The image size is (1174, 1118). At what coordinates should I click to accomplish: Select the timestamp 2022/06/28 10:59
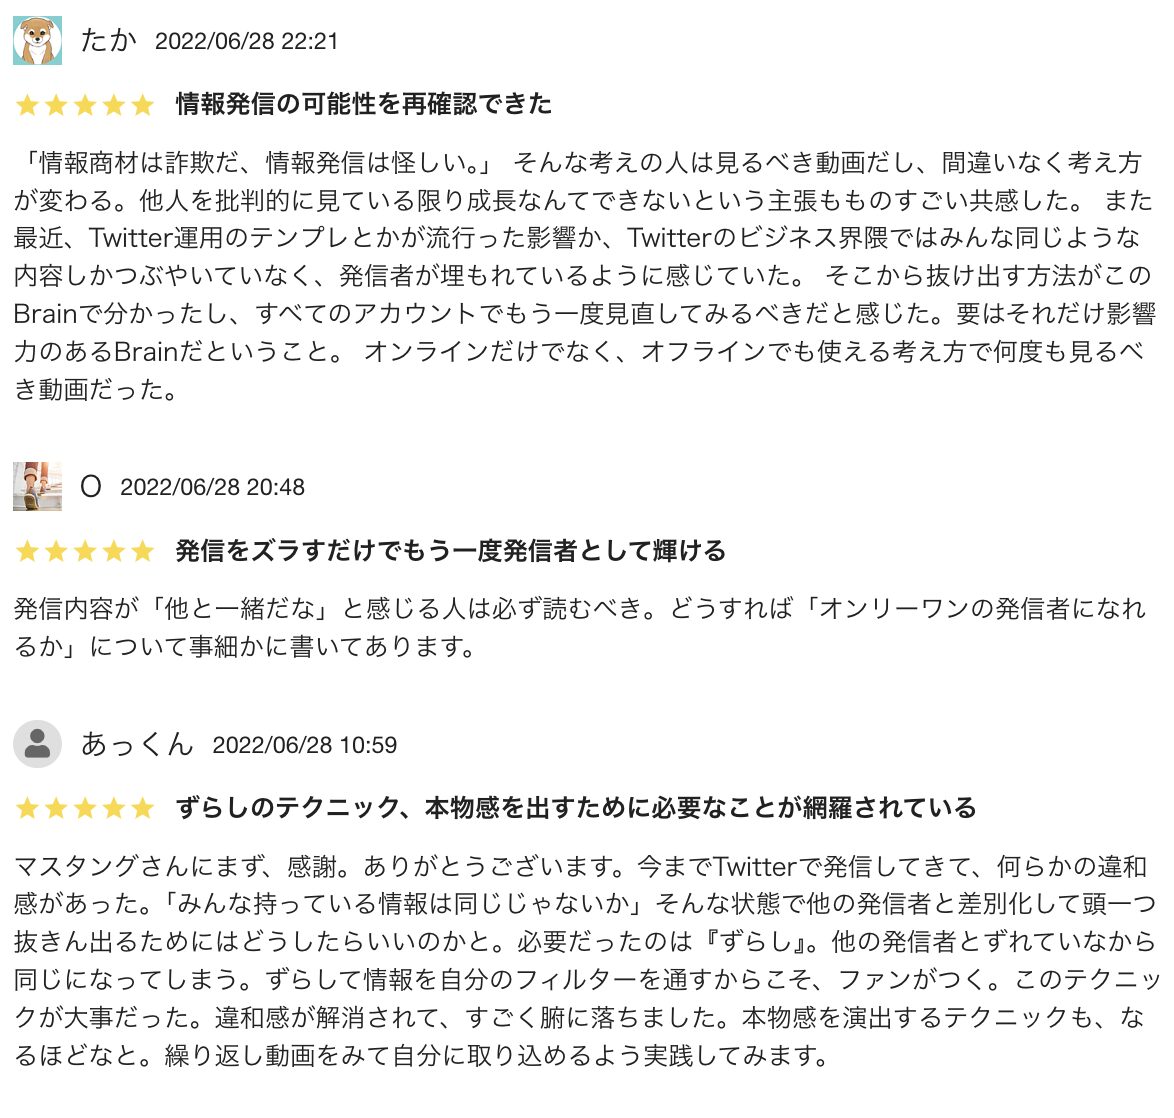point(305,745)
